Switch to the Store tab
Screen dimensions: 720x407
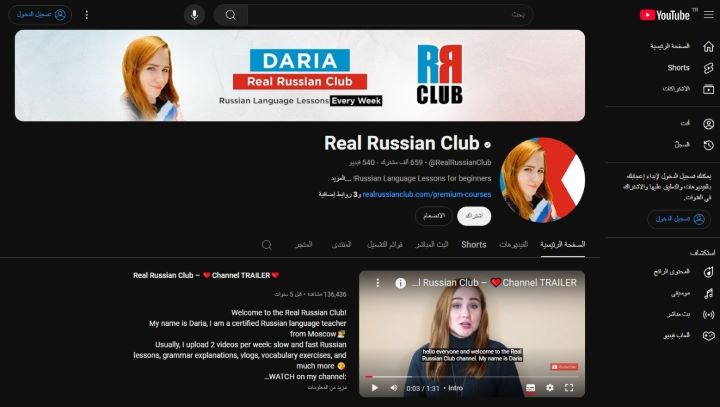point(303,244)
